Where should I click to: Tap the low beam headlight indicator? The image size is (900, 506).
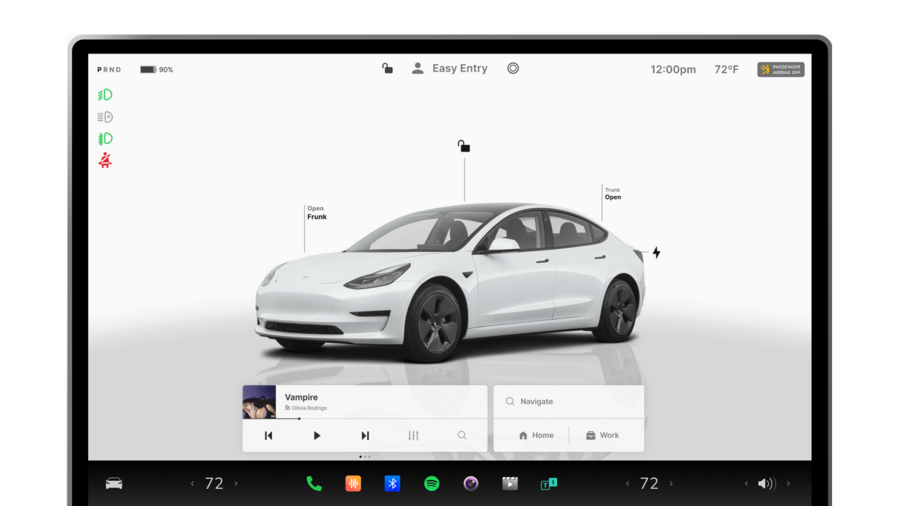(105, 95)
